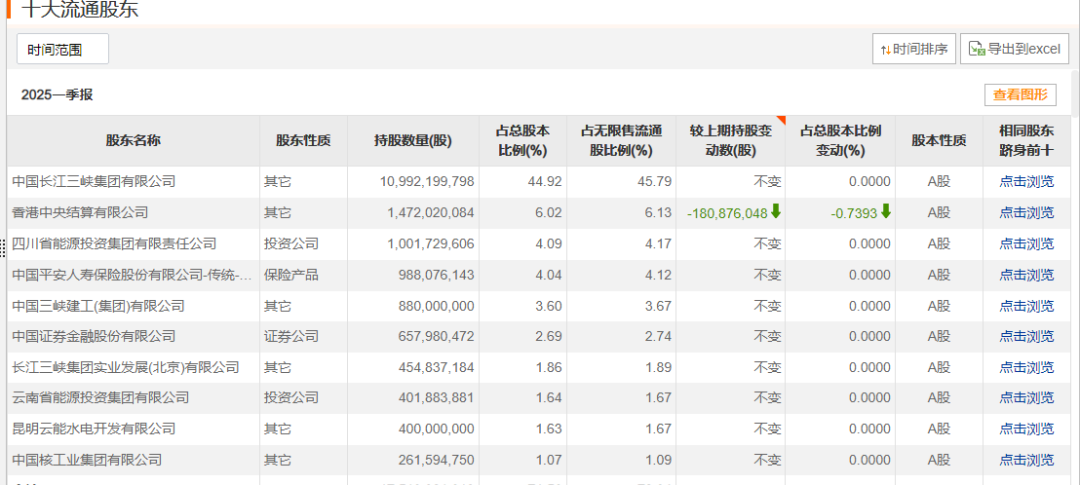This screenshot has height=485, width=1080.
Task: Select shareholder 中国三峡建工(集团)有限公司
Action: pos(98,306)
